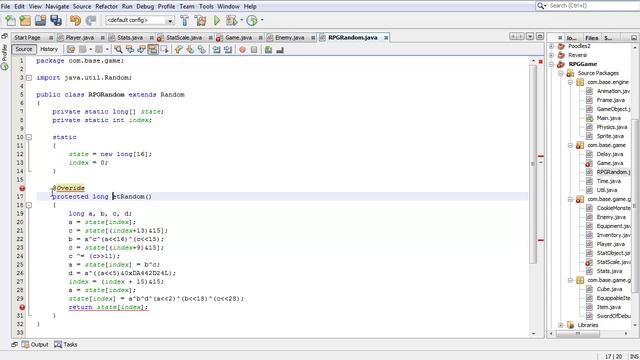Image resolution: width=640 pixels, height=360 pixels.
Task: Close the RPGRandom.java tab
Action: (x=386, y=38)
